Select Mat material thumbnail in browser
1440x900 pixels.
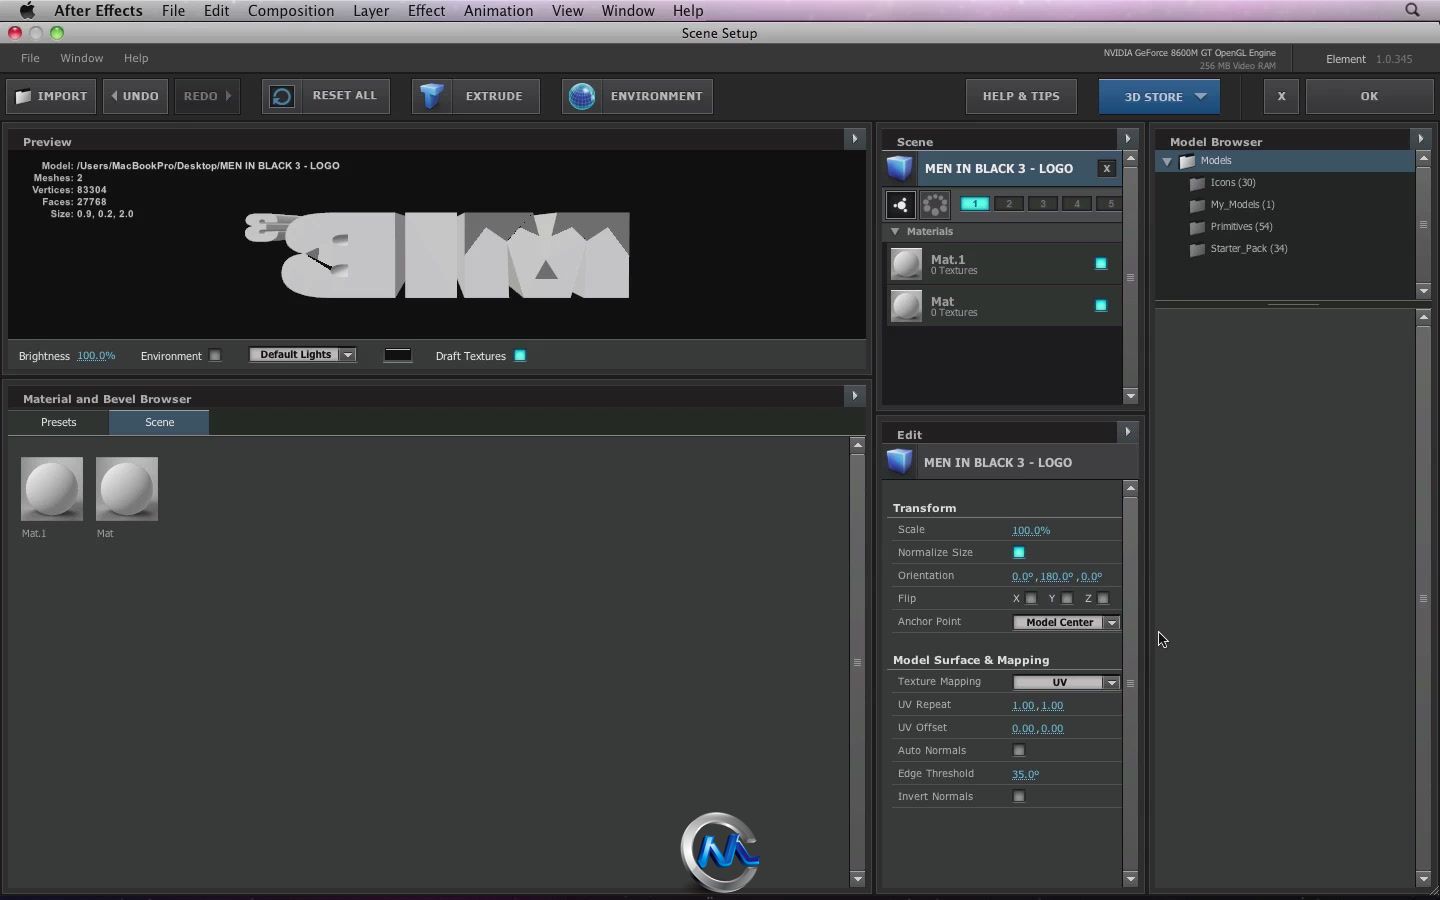[127, 489]
